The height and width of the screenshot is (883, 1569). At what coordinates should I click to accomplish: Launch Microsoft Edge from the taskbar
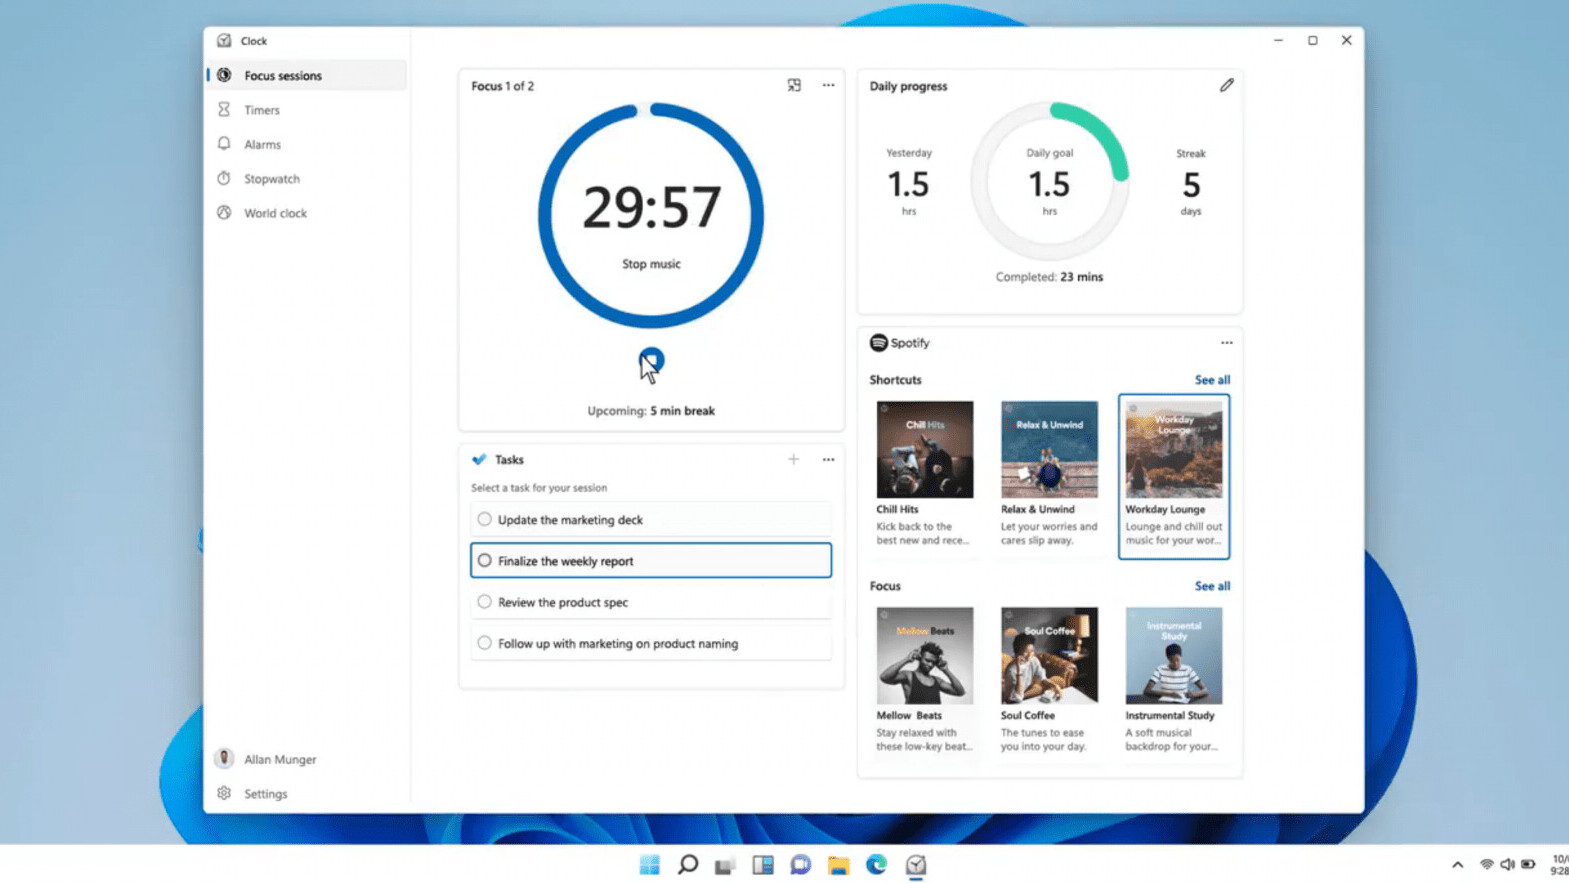click(x=877, y=865)
